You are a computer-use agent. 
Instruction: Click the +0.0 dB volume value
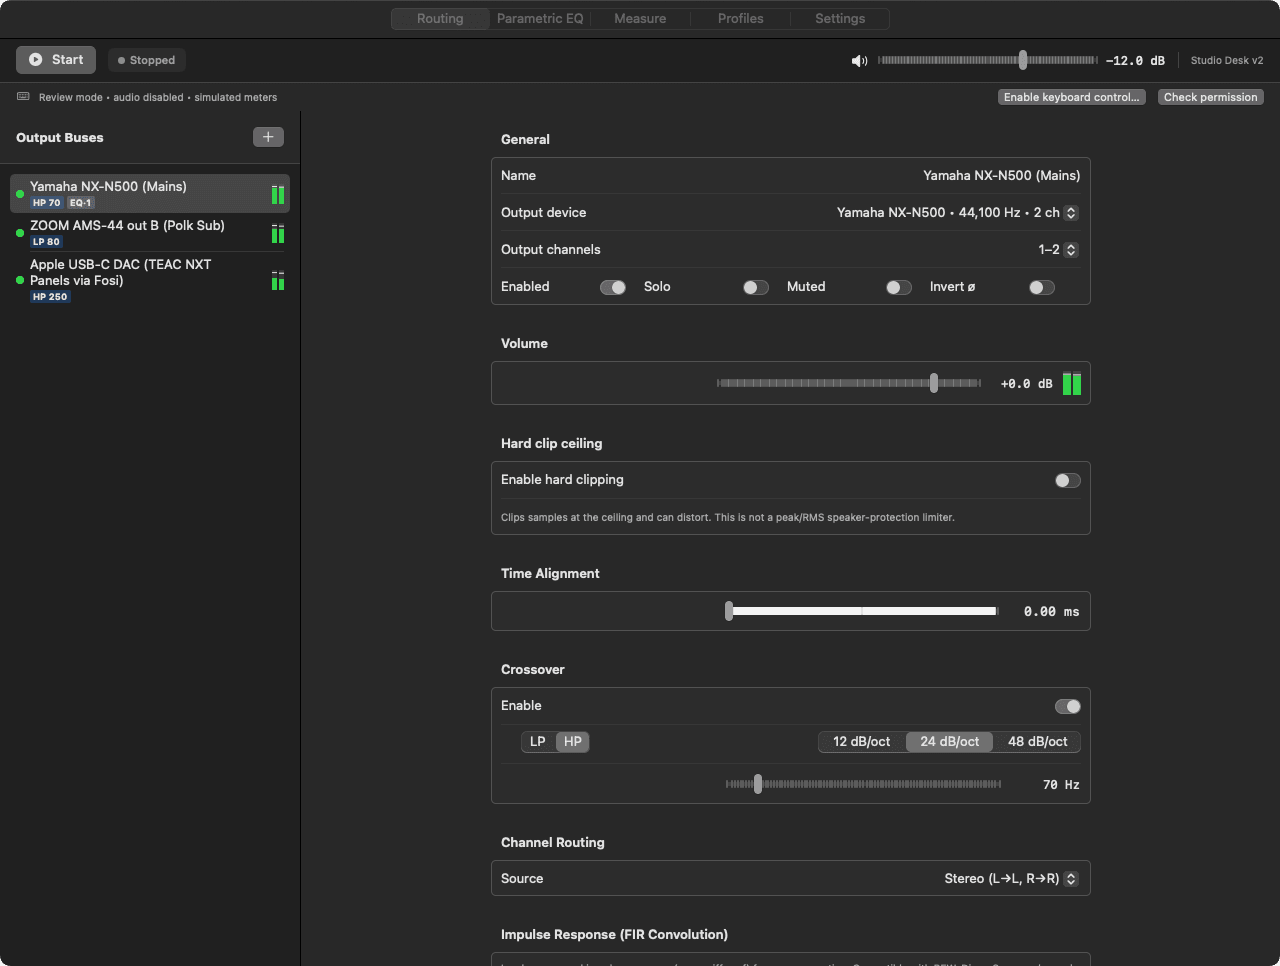[1026, 384]
